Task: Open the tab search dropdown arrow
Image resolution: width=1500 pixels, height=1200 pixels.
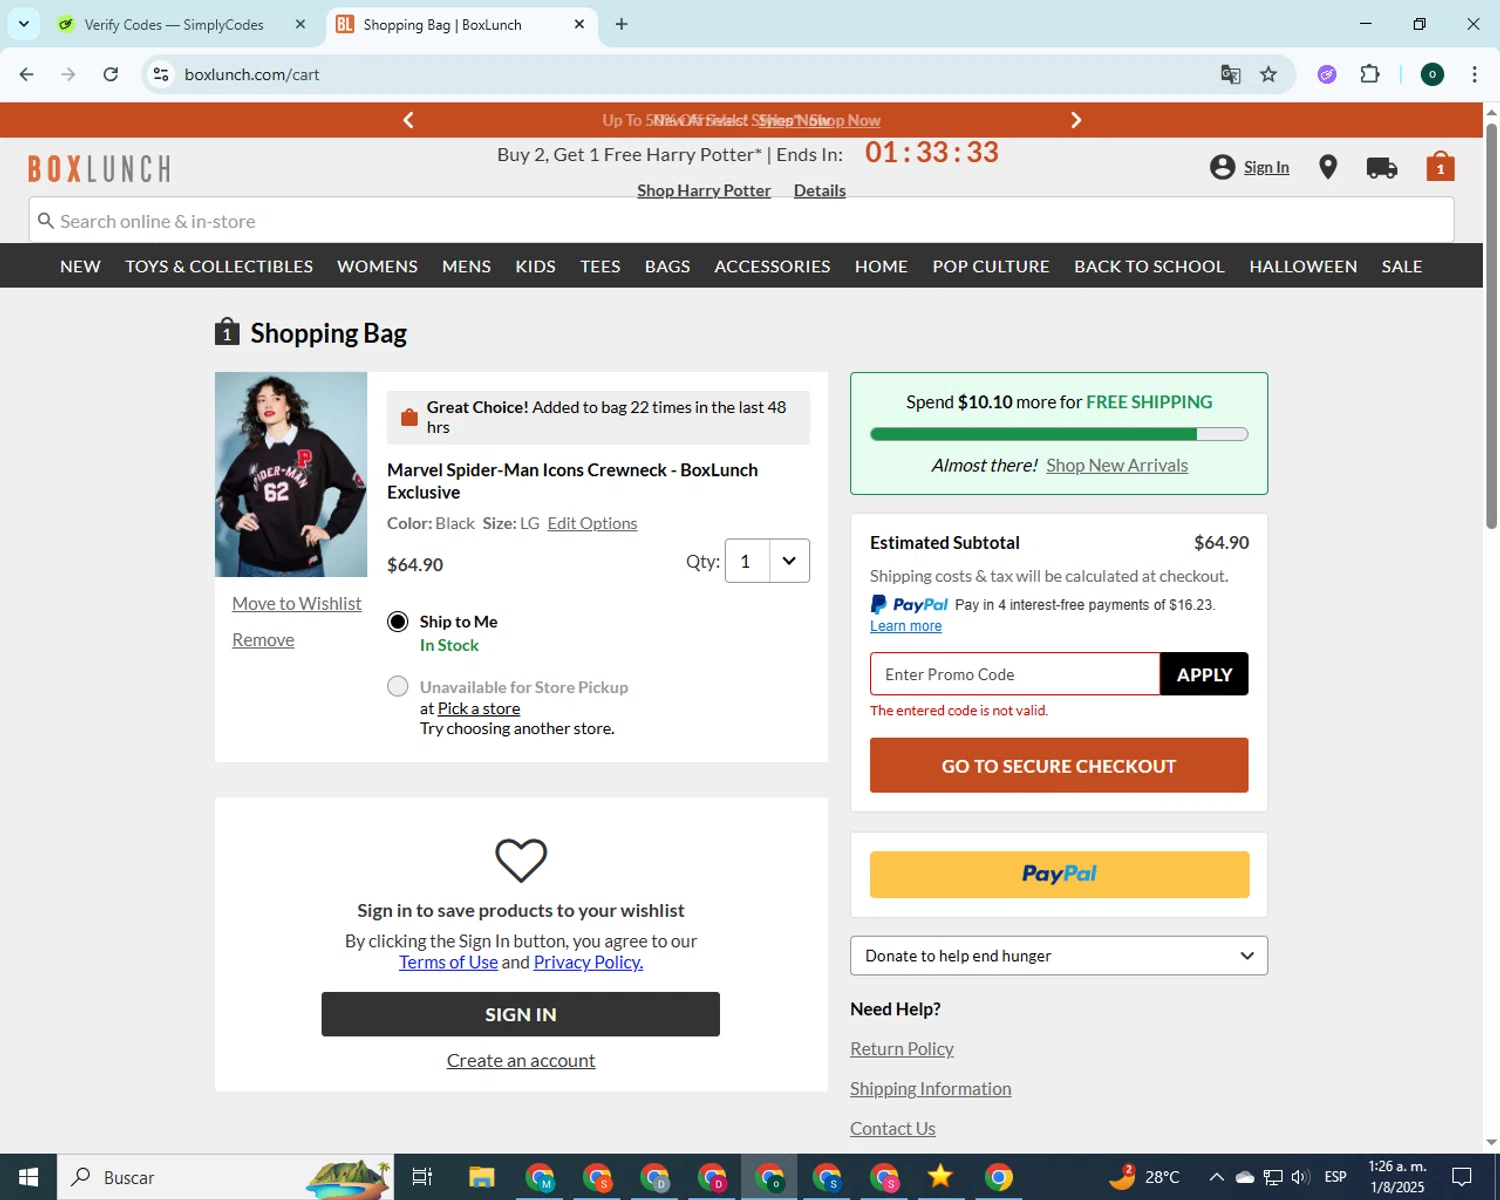Action: pyautogui.click(x=23, y=24)
